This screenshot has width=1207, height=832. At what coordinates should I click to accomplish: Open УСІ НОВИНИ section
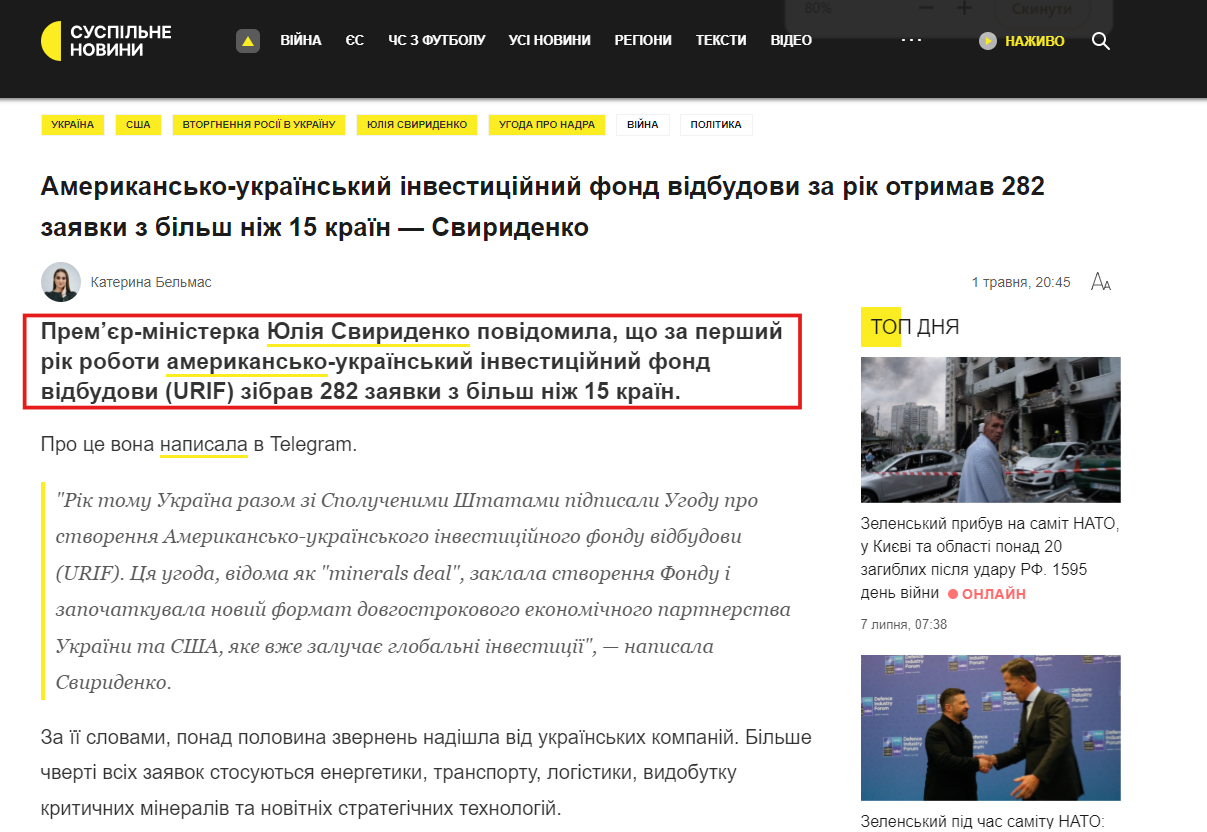[x=550, y=41]
